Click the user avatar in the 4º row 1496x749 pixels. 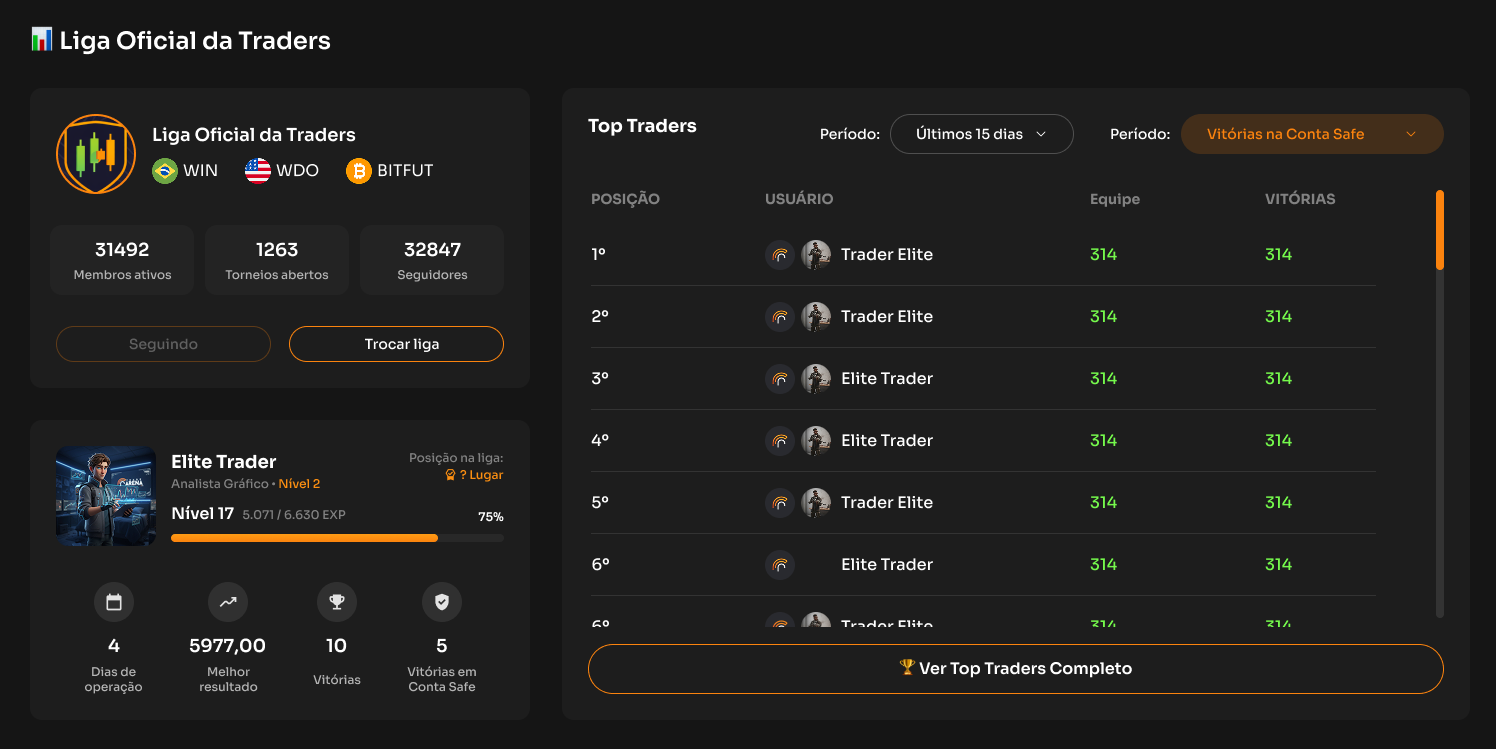point(816,441)
